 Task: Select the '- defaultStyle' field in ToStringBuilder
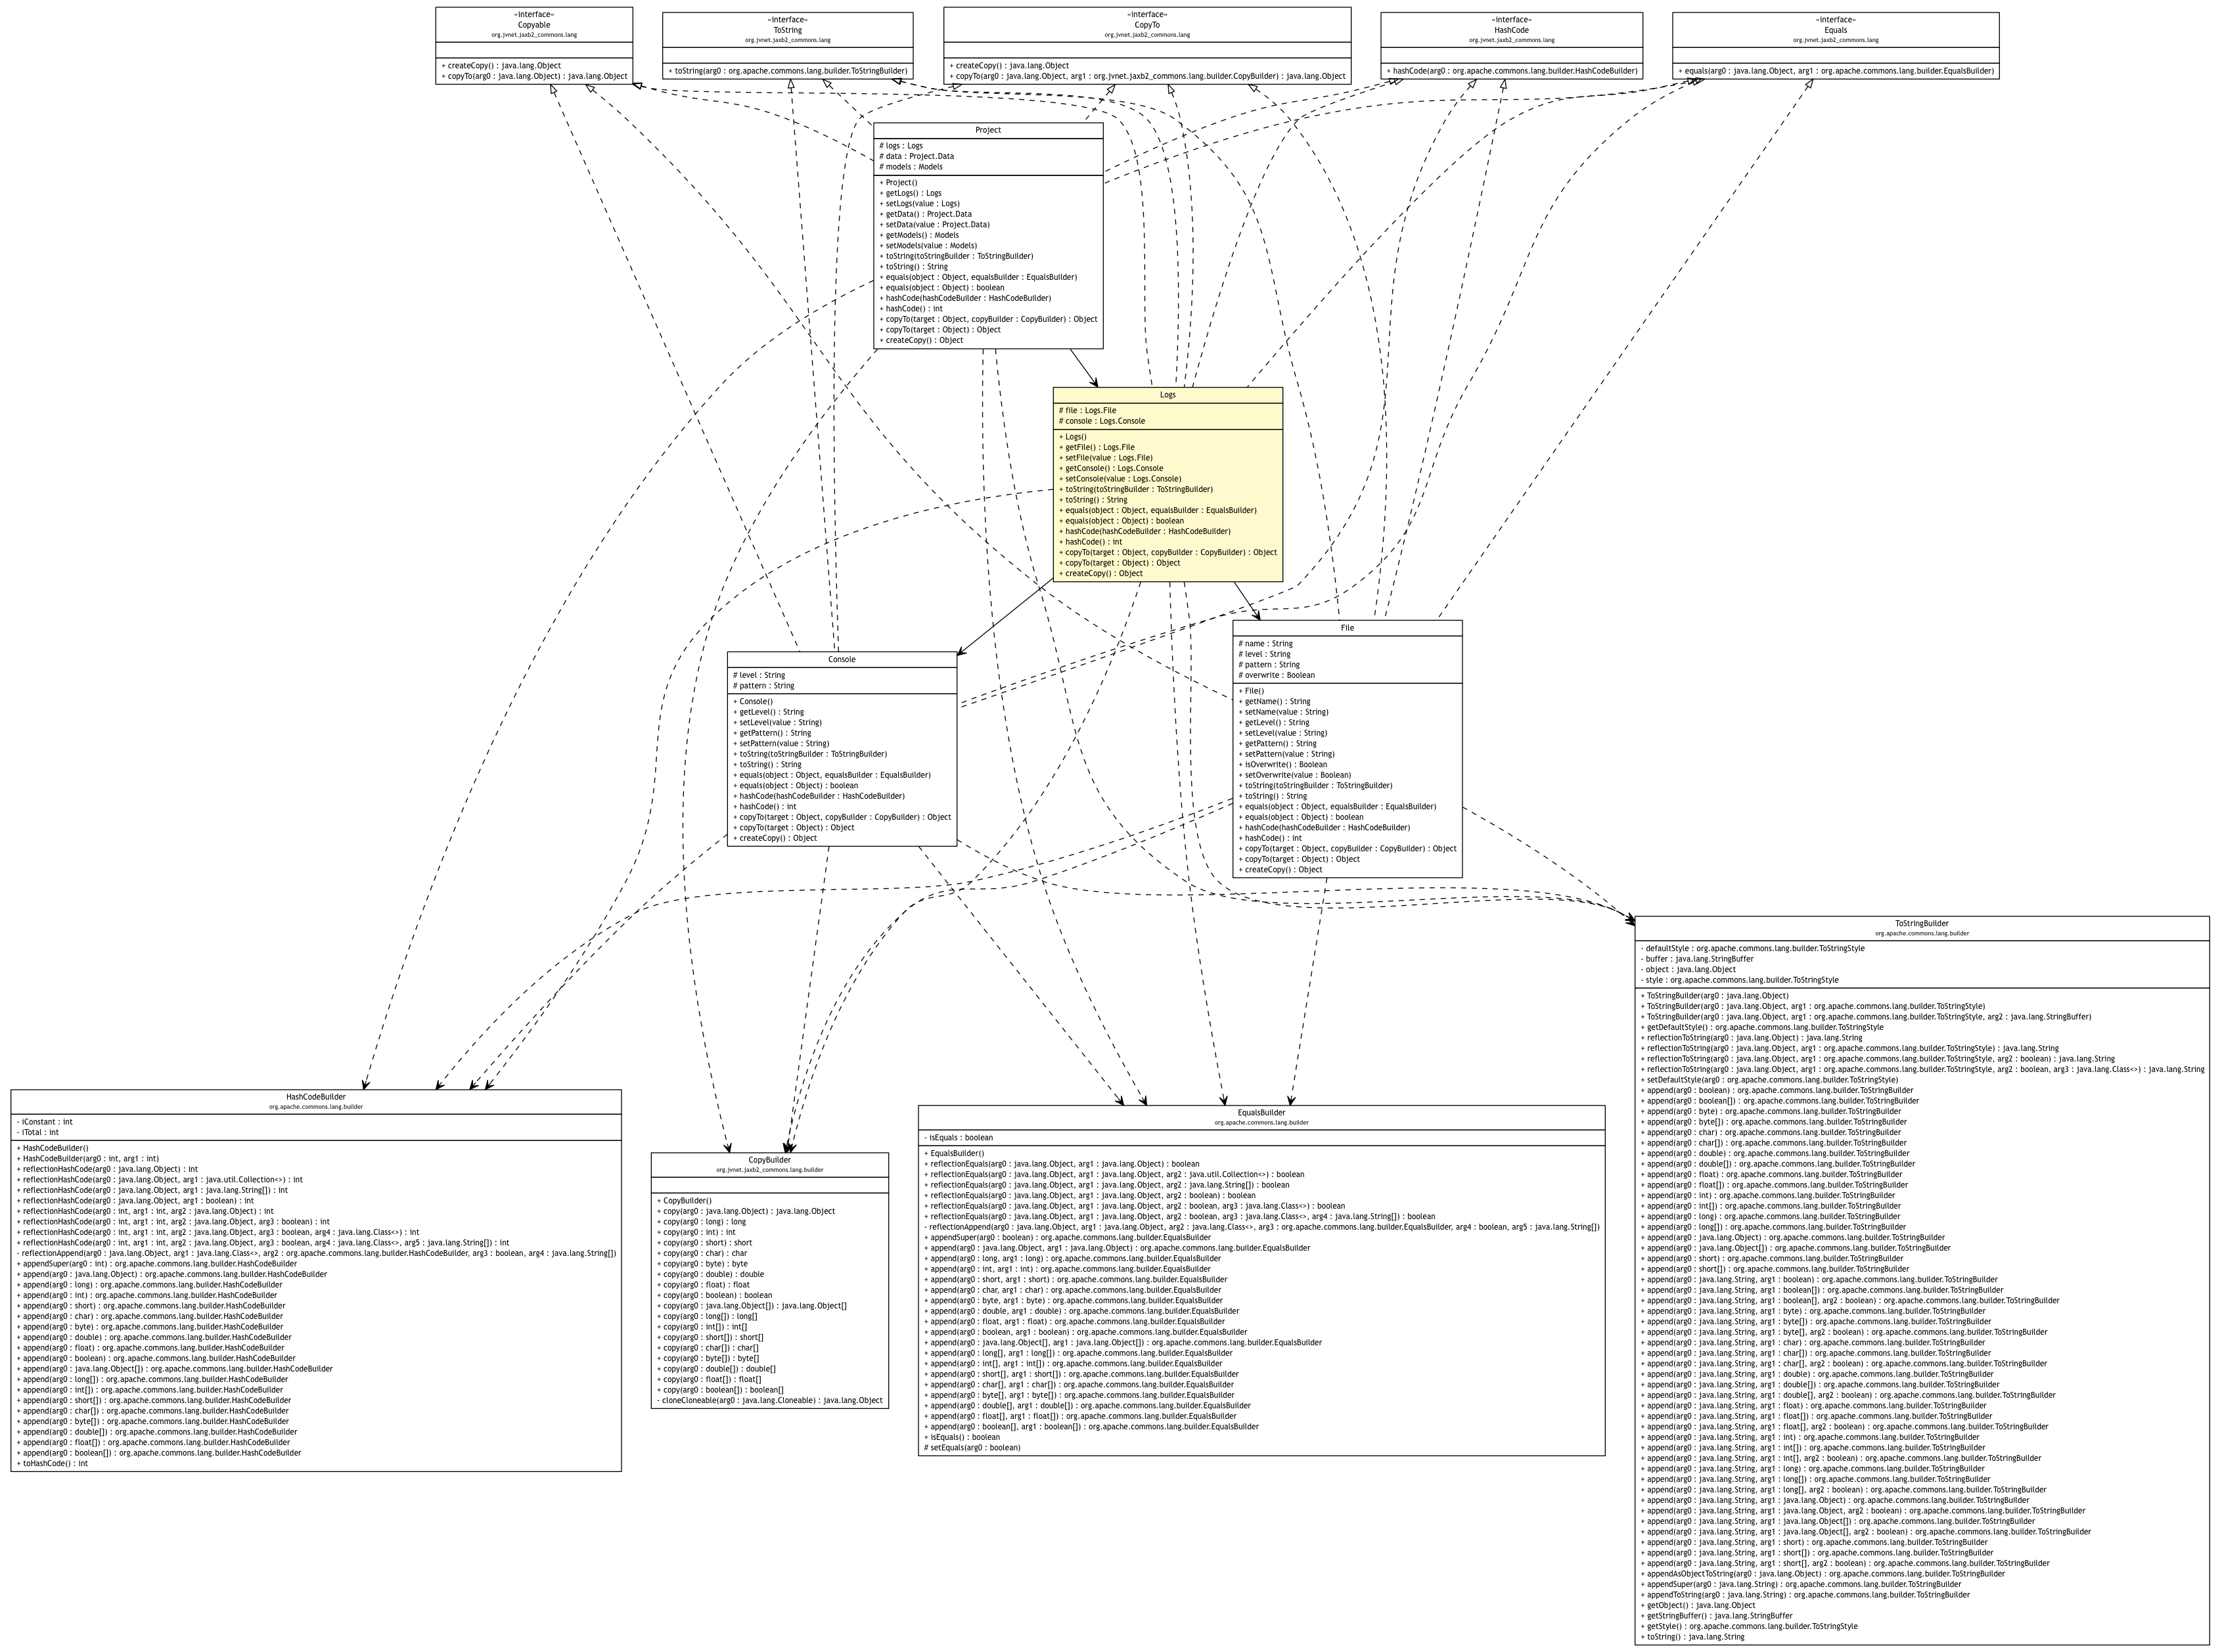pyautogui.click(x=1752, y=949)
